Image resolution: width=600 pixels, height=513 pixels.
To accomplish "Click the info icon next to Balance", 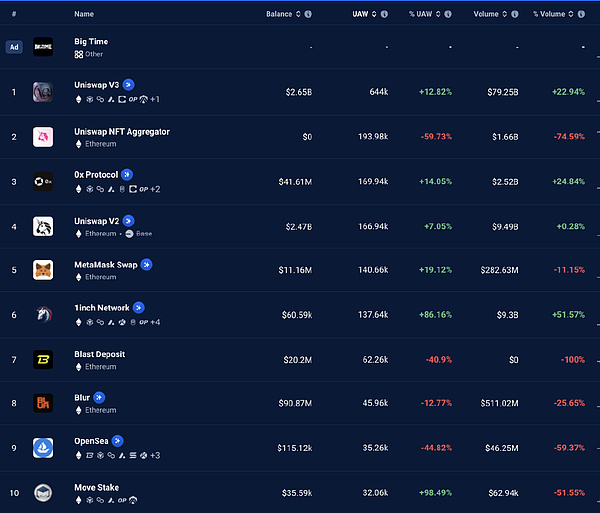I will point(307,14).
